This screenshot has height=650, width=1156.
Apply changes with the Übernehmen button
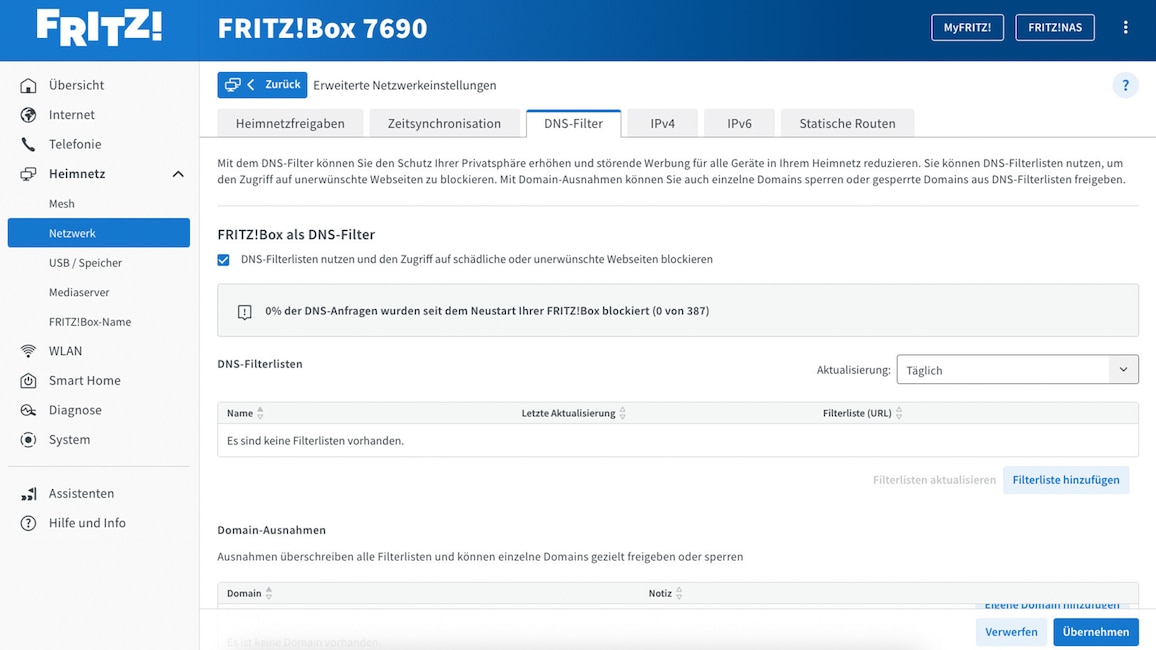pos(1096,632)
